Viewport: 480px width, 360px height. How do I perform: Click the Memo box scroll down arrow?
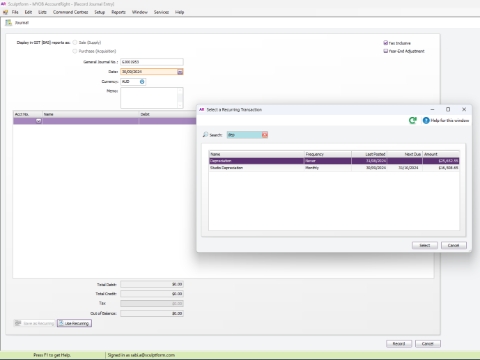(181, 105)
